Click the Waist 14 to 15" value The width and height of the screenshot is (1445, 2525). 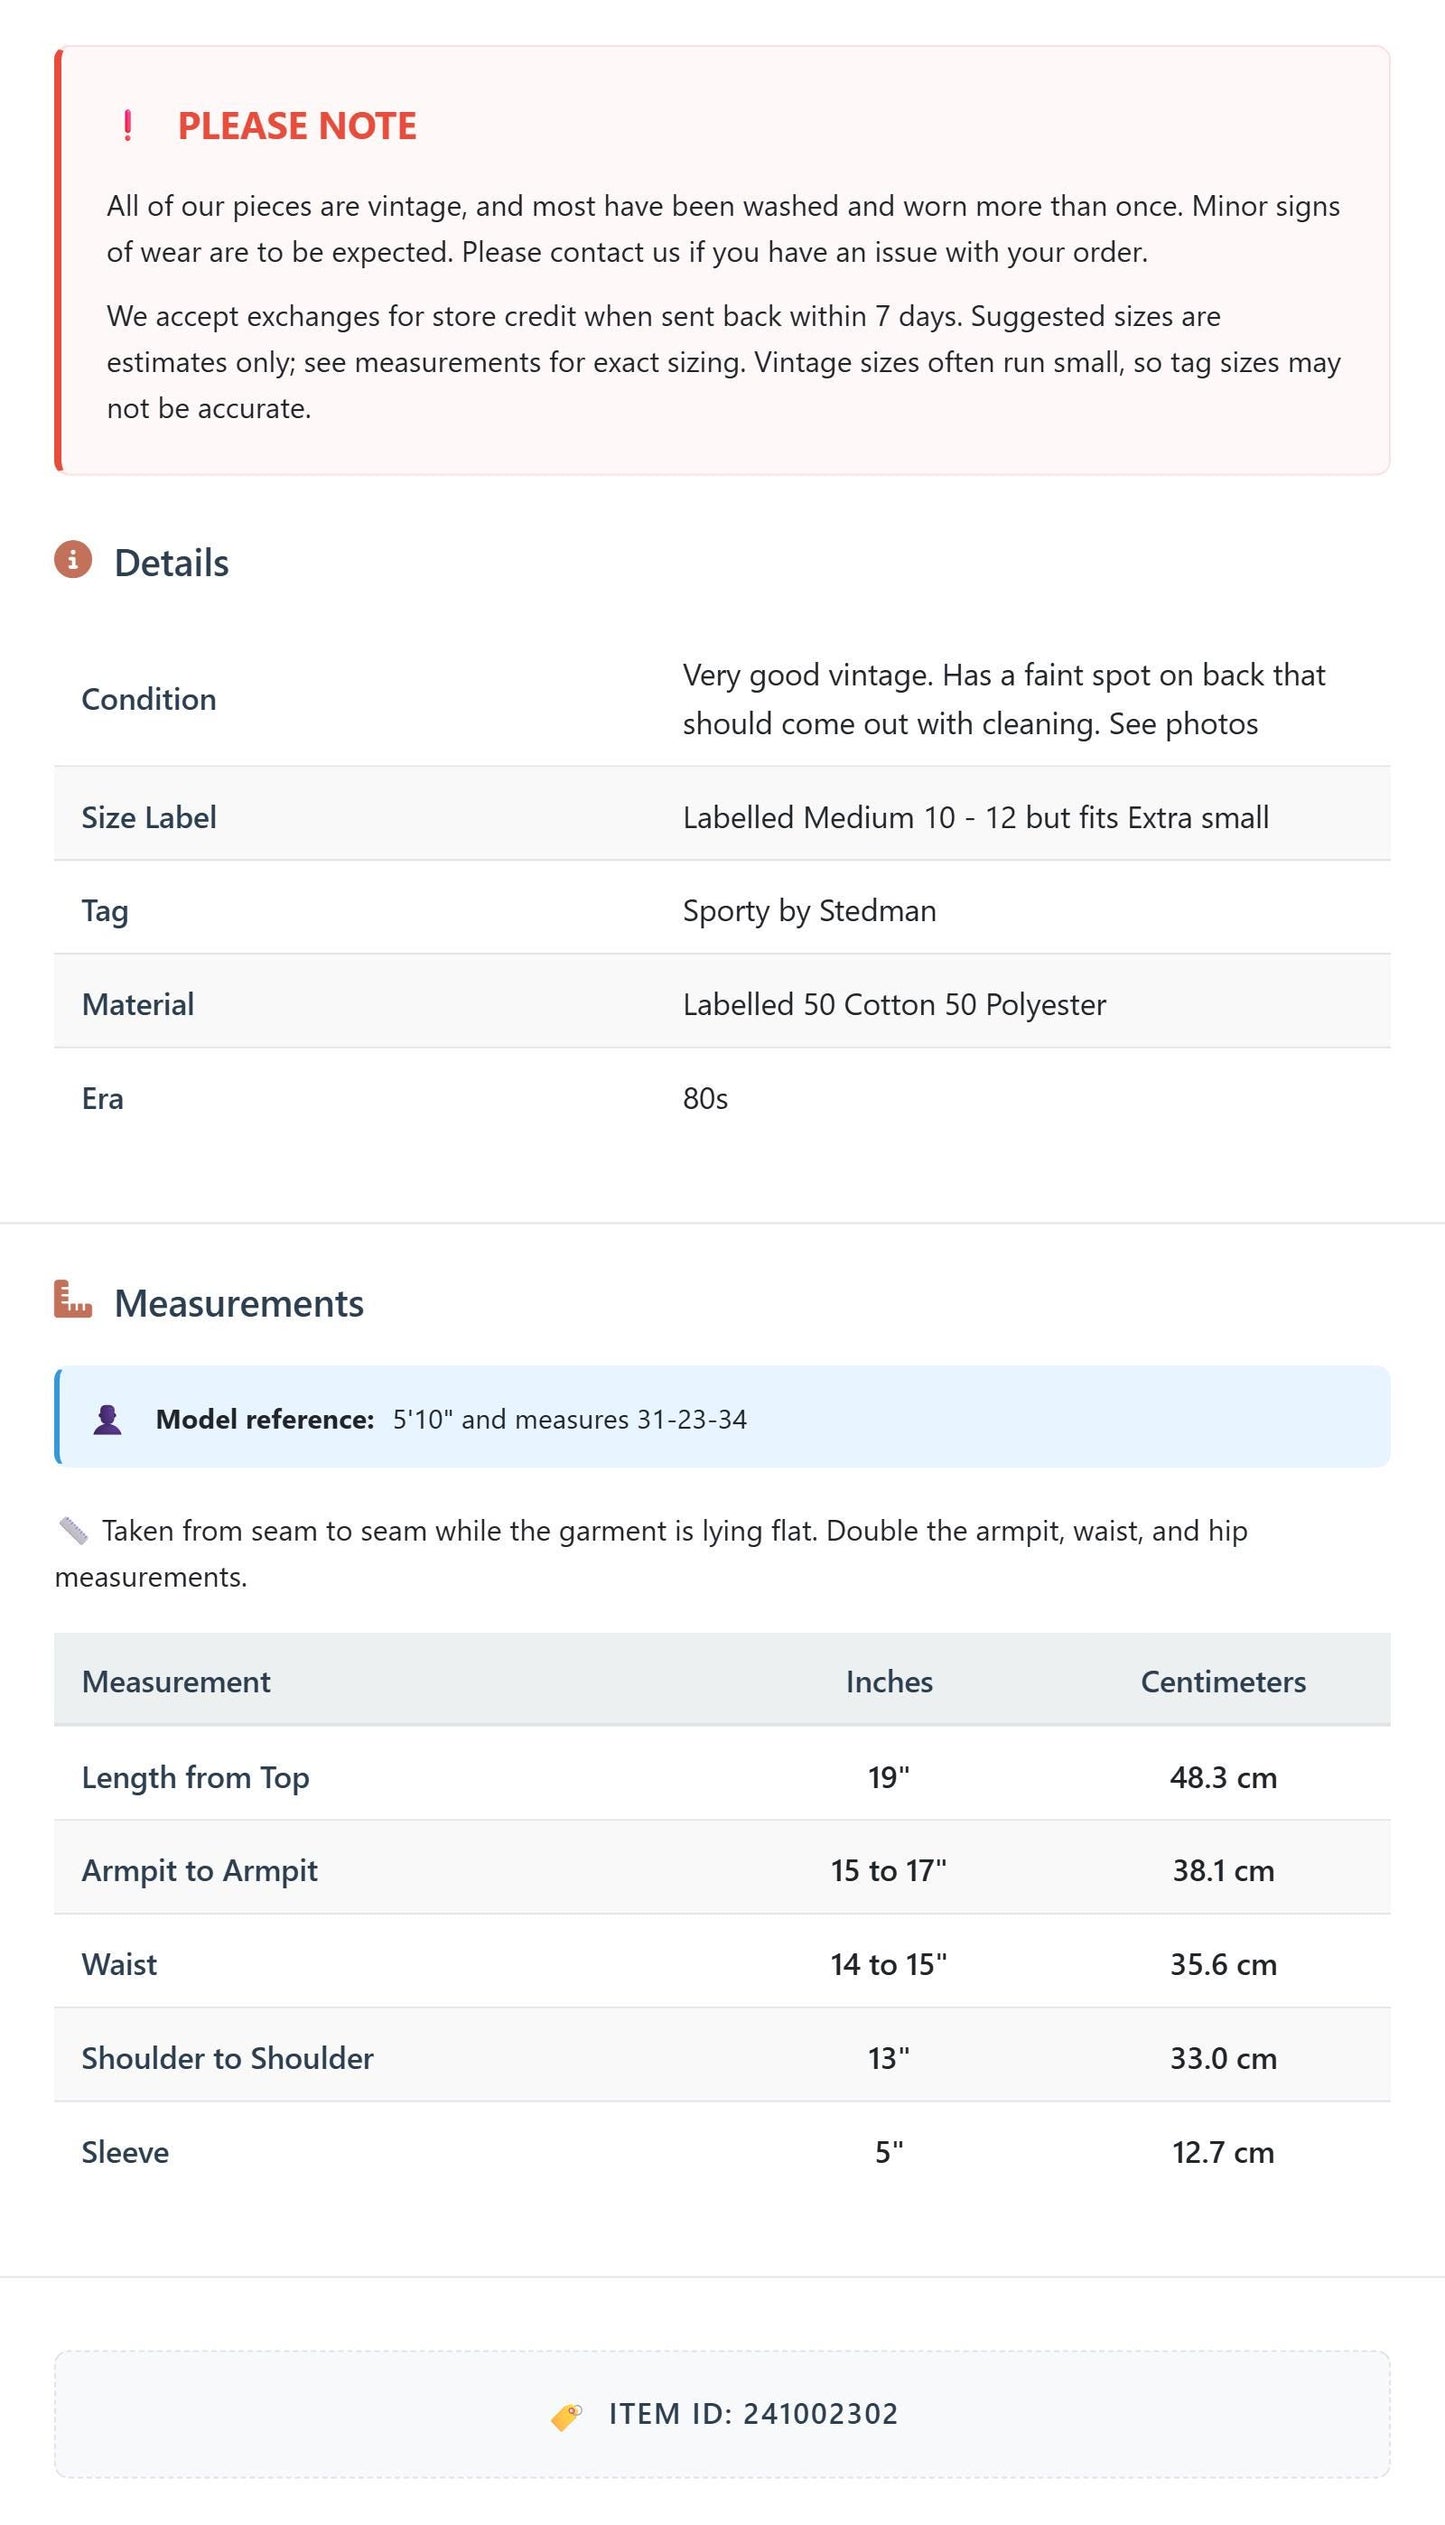pyautogui.click(x=889, y=1964)
